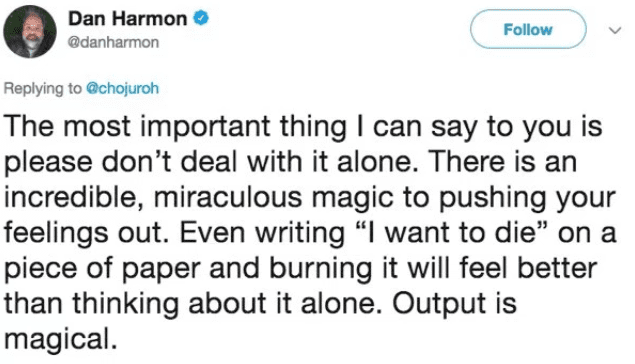Screen dimensions: 635x364
Task: Visit the @danharmon handle
Action: tap(113, 43)
